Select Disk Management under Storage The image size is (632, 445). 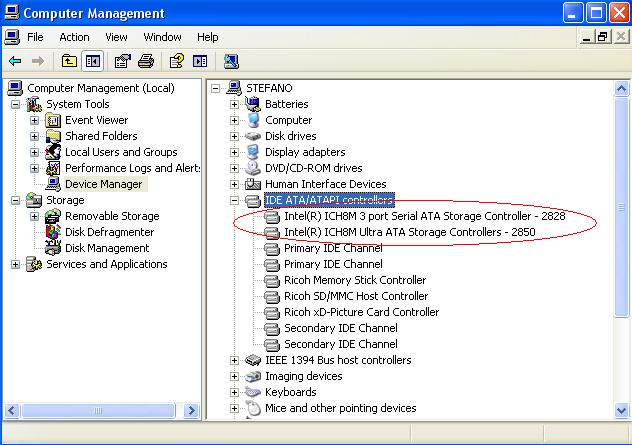coord(107,248)
